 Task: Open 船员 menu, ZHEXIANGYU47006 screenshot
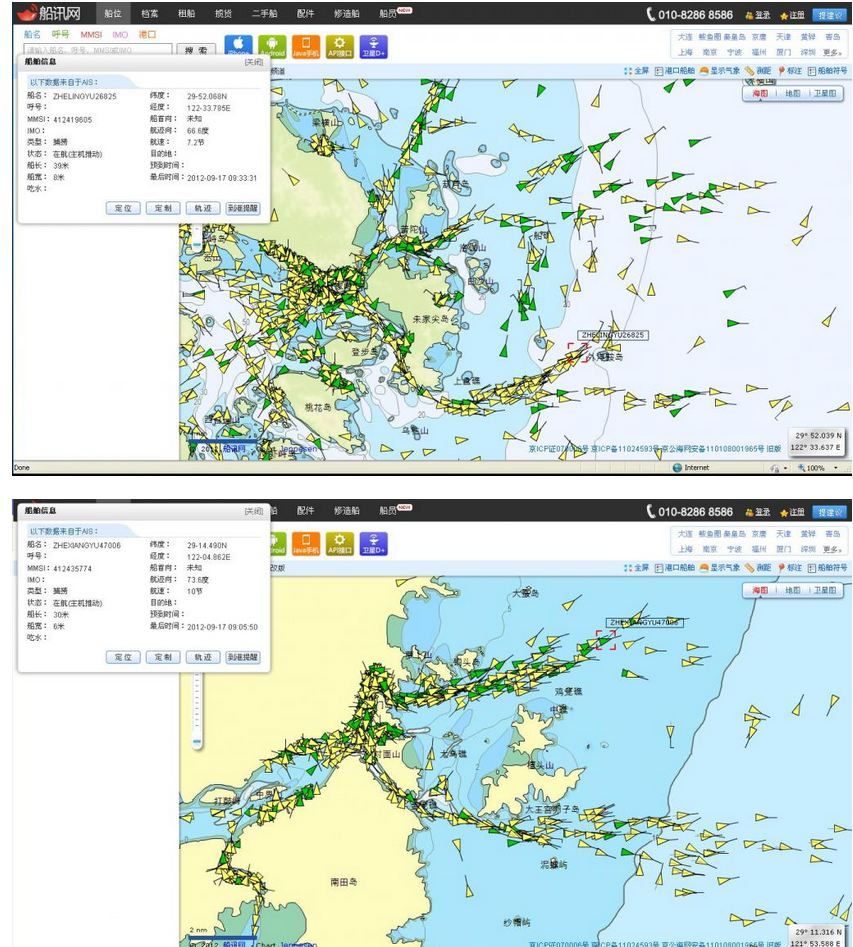[x=388, y=510]
